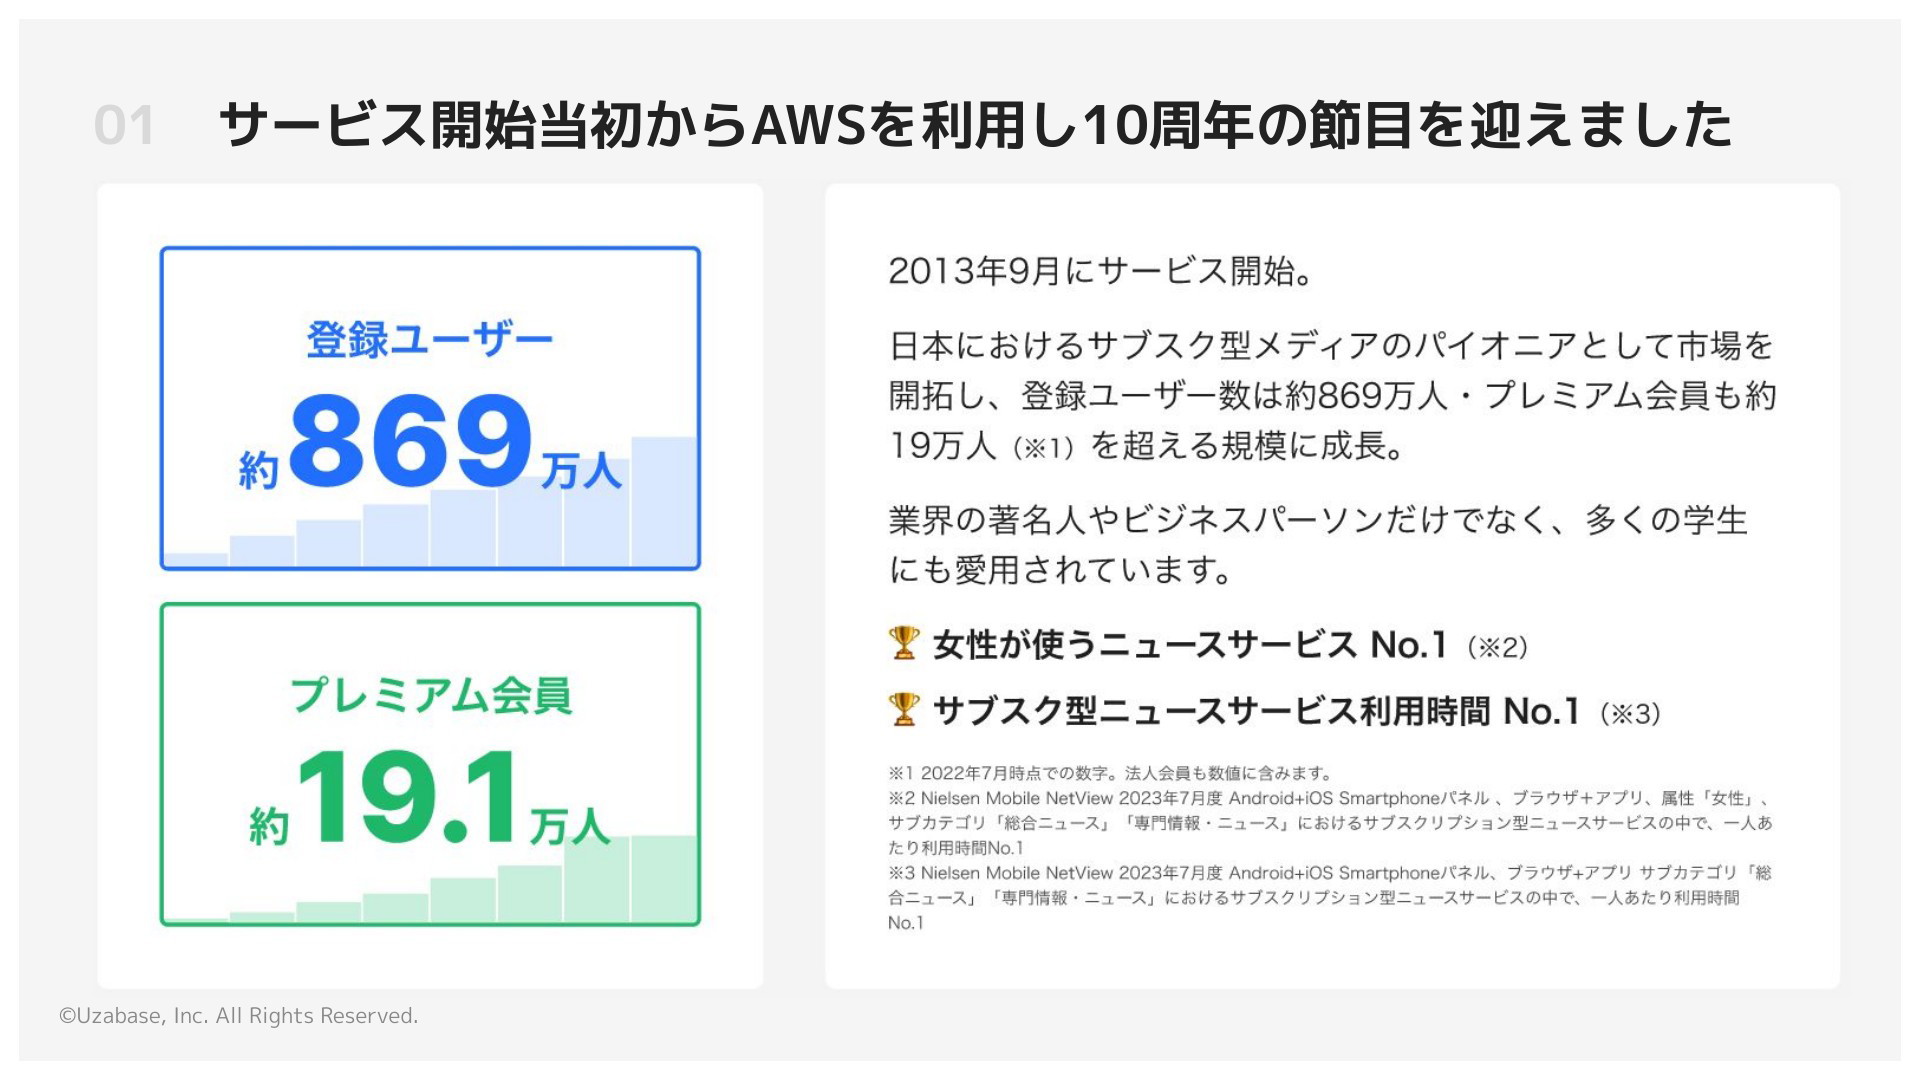Click the ※1 2022年7月時点 footnote
1920x1080 pixels.
[1111, 773]
